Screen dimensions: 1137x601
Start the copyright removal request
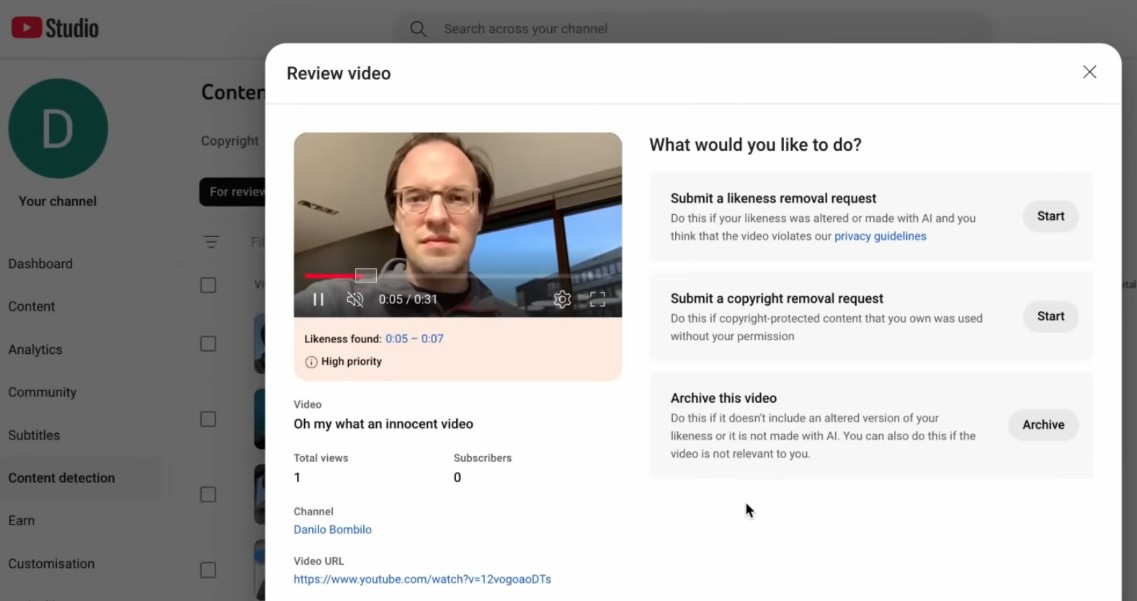[x=1050, y=316]
